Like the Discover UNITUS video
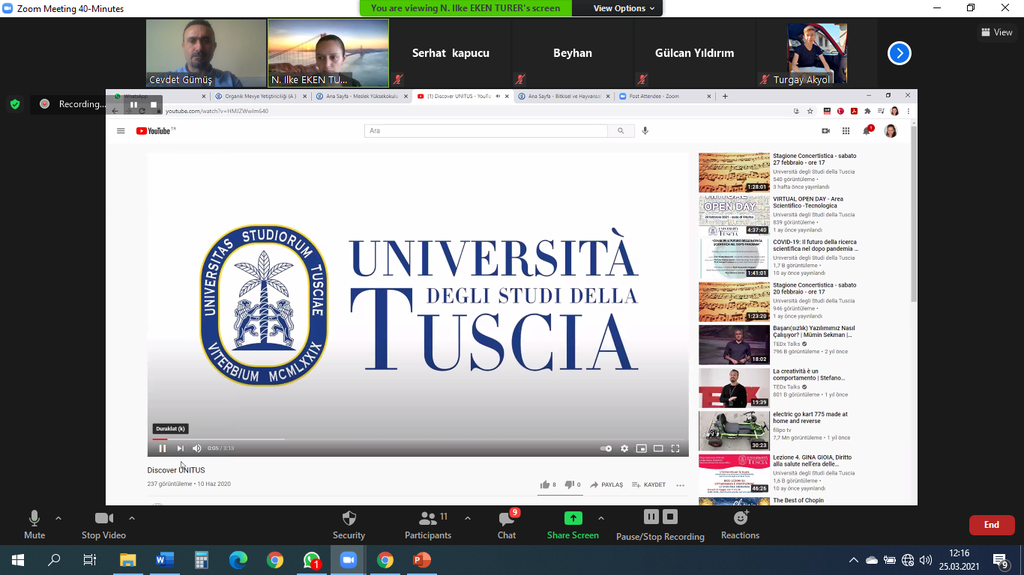The width and height of the screenshot is (1024, 575). pyautogui.click(x=548, y=485)
